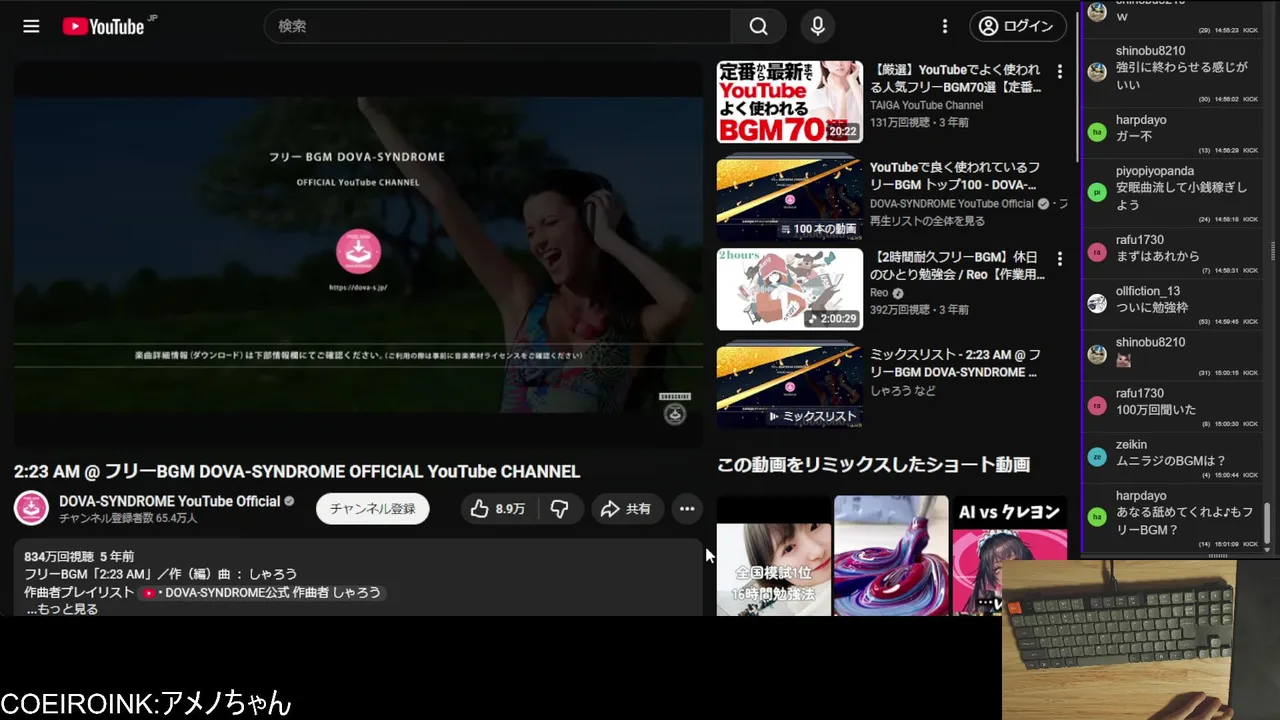Like the video with the thumbs-up button
Screen dimensions: 1280x720
[498, 509]
